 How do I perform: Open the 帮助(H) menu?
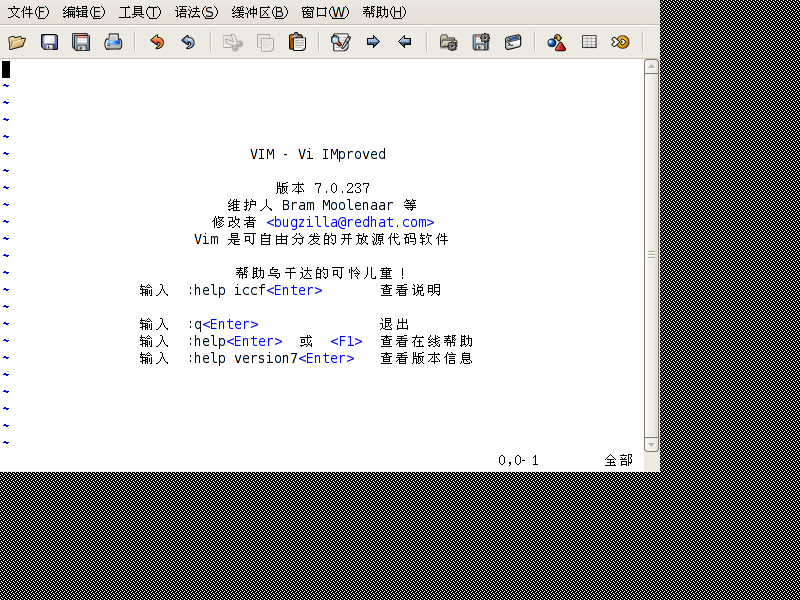[384, 12]
